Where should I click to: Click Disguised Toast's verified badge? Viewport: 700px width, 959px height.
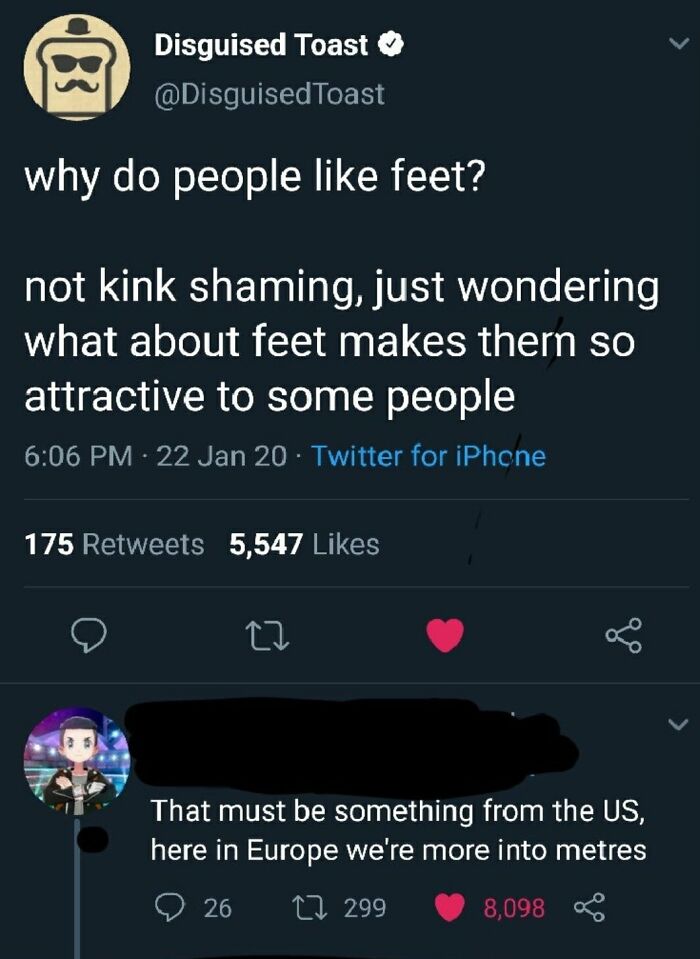click(x=388, y=42)
